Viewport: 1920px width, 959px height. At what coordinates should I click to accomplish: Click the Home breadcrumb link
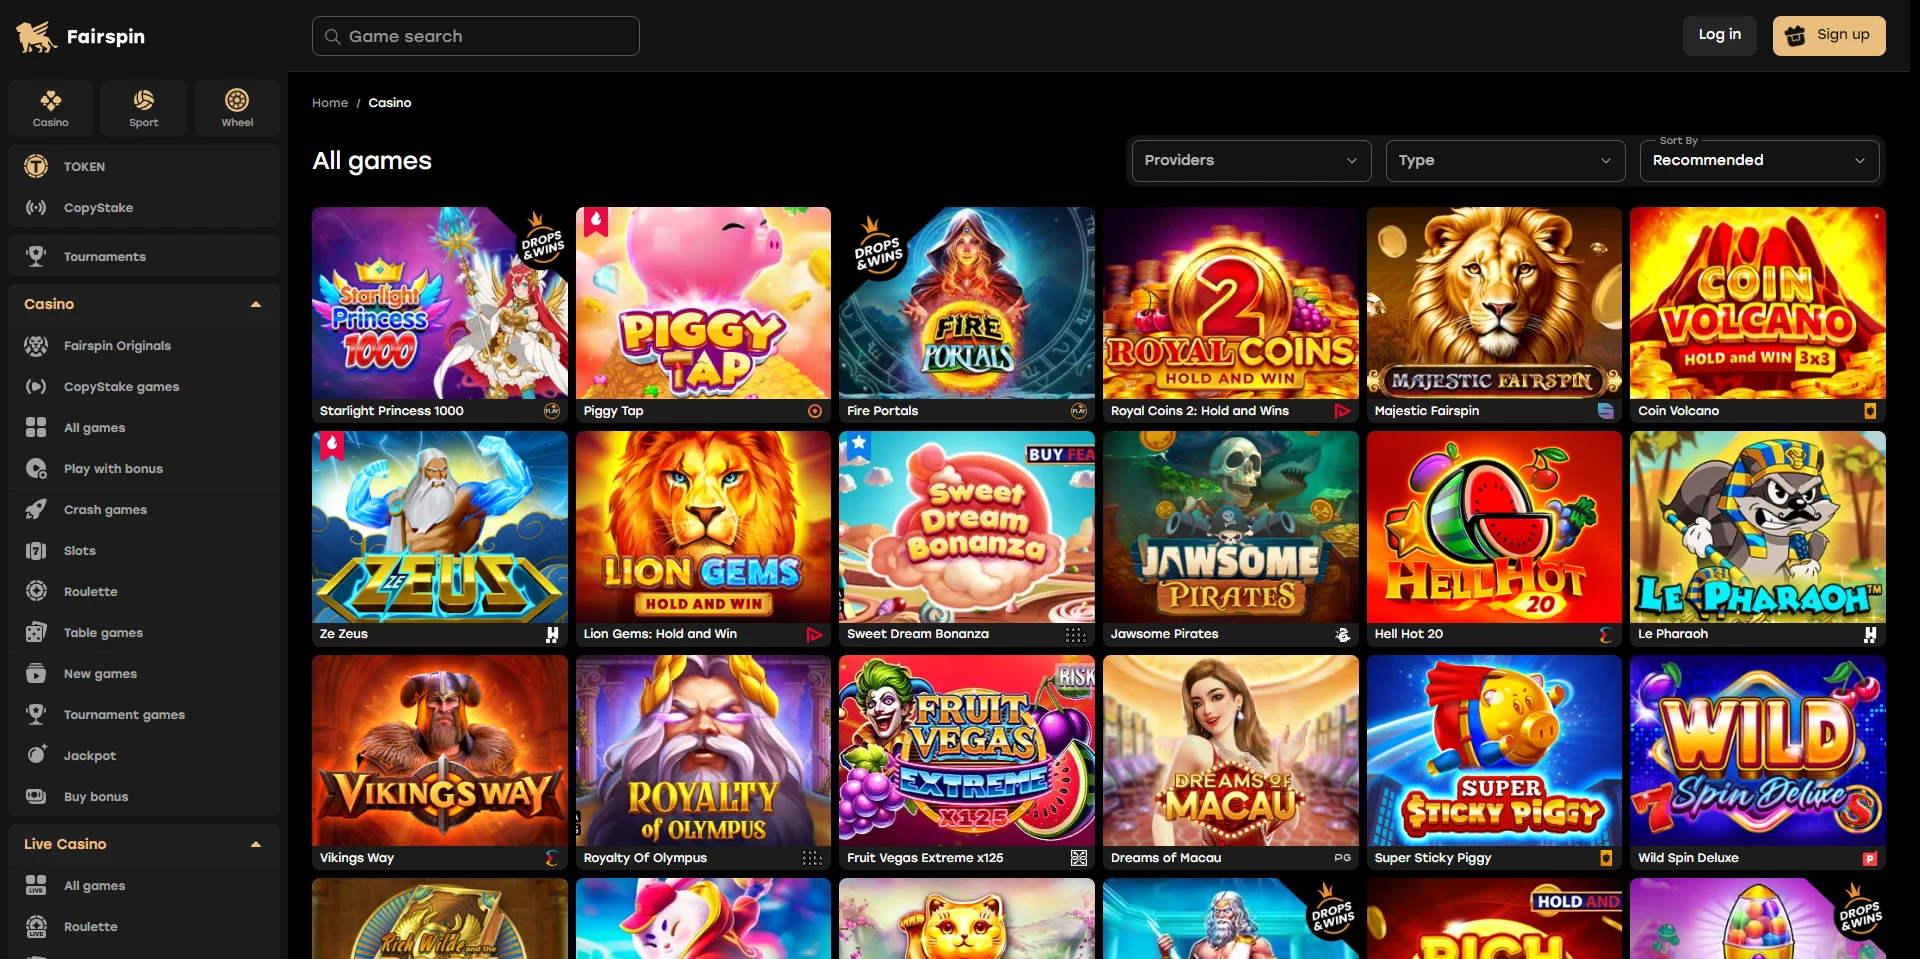click(x=330, y=103)
